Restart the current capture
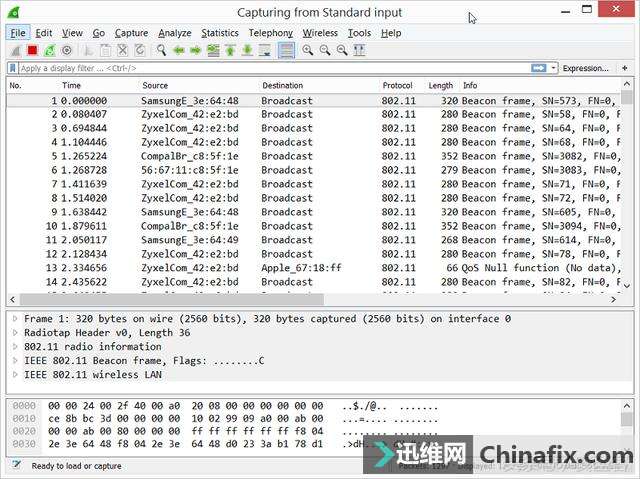The height and width of the screenshot is (479, 640). pyautogui.click(x=49, y=50)
